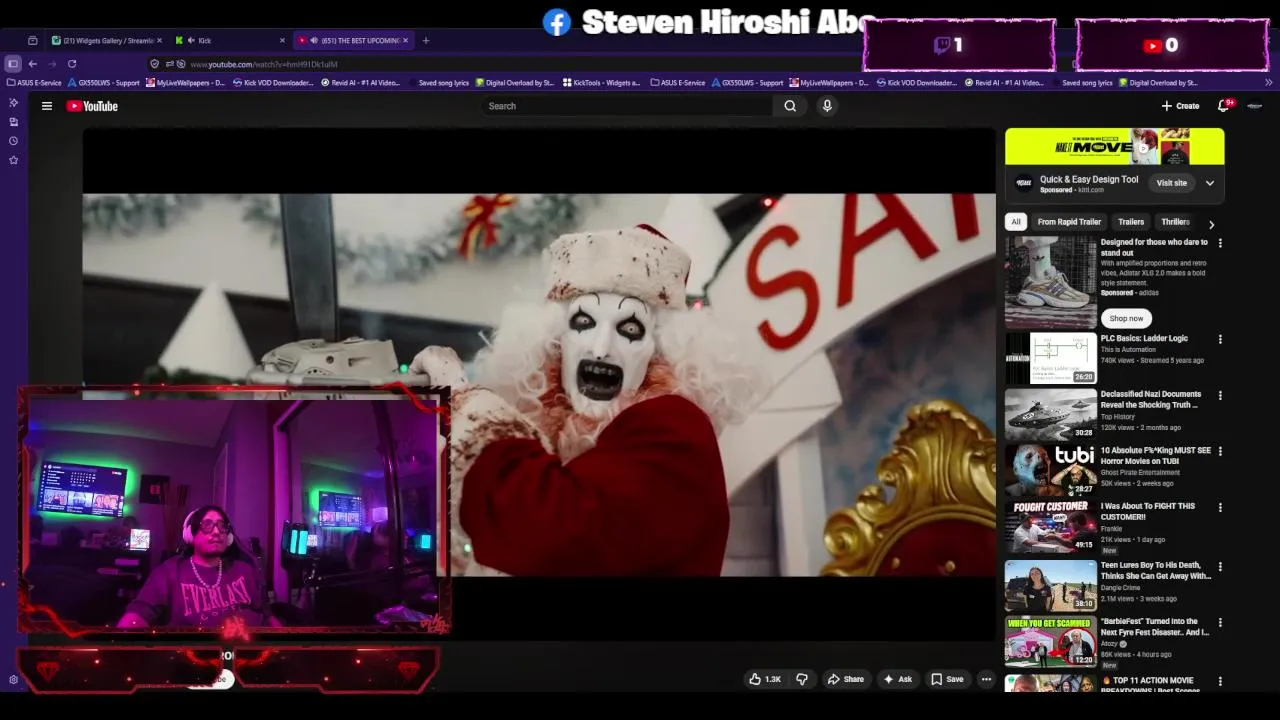Reload the current page
1280x720 pixels.
click(x=72, y=64)
